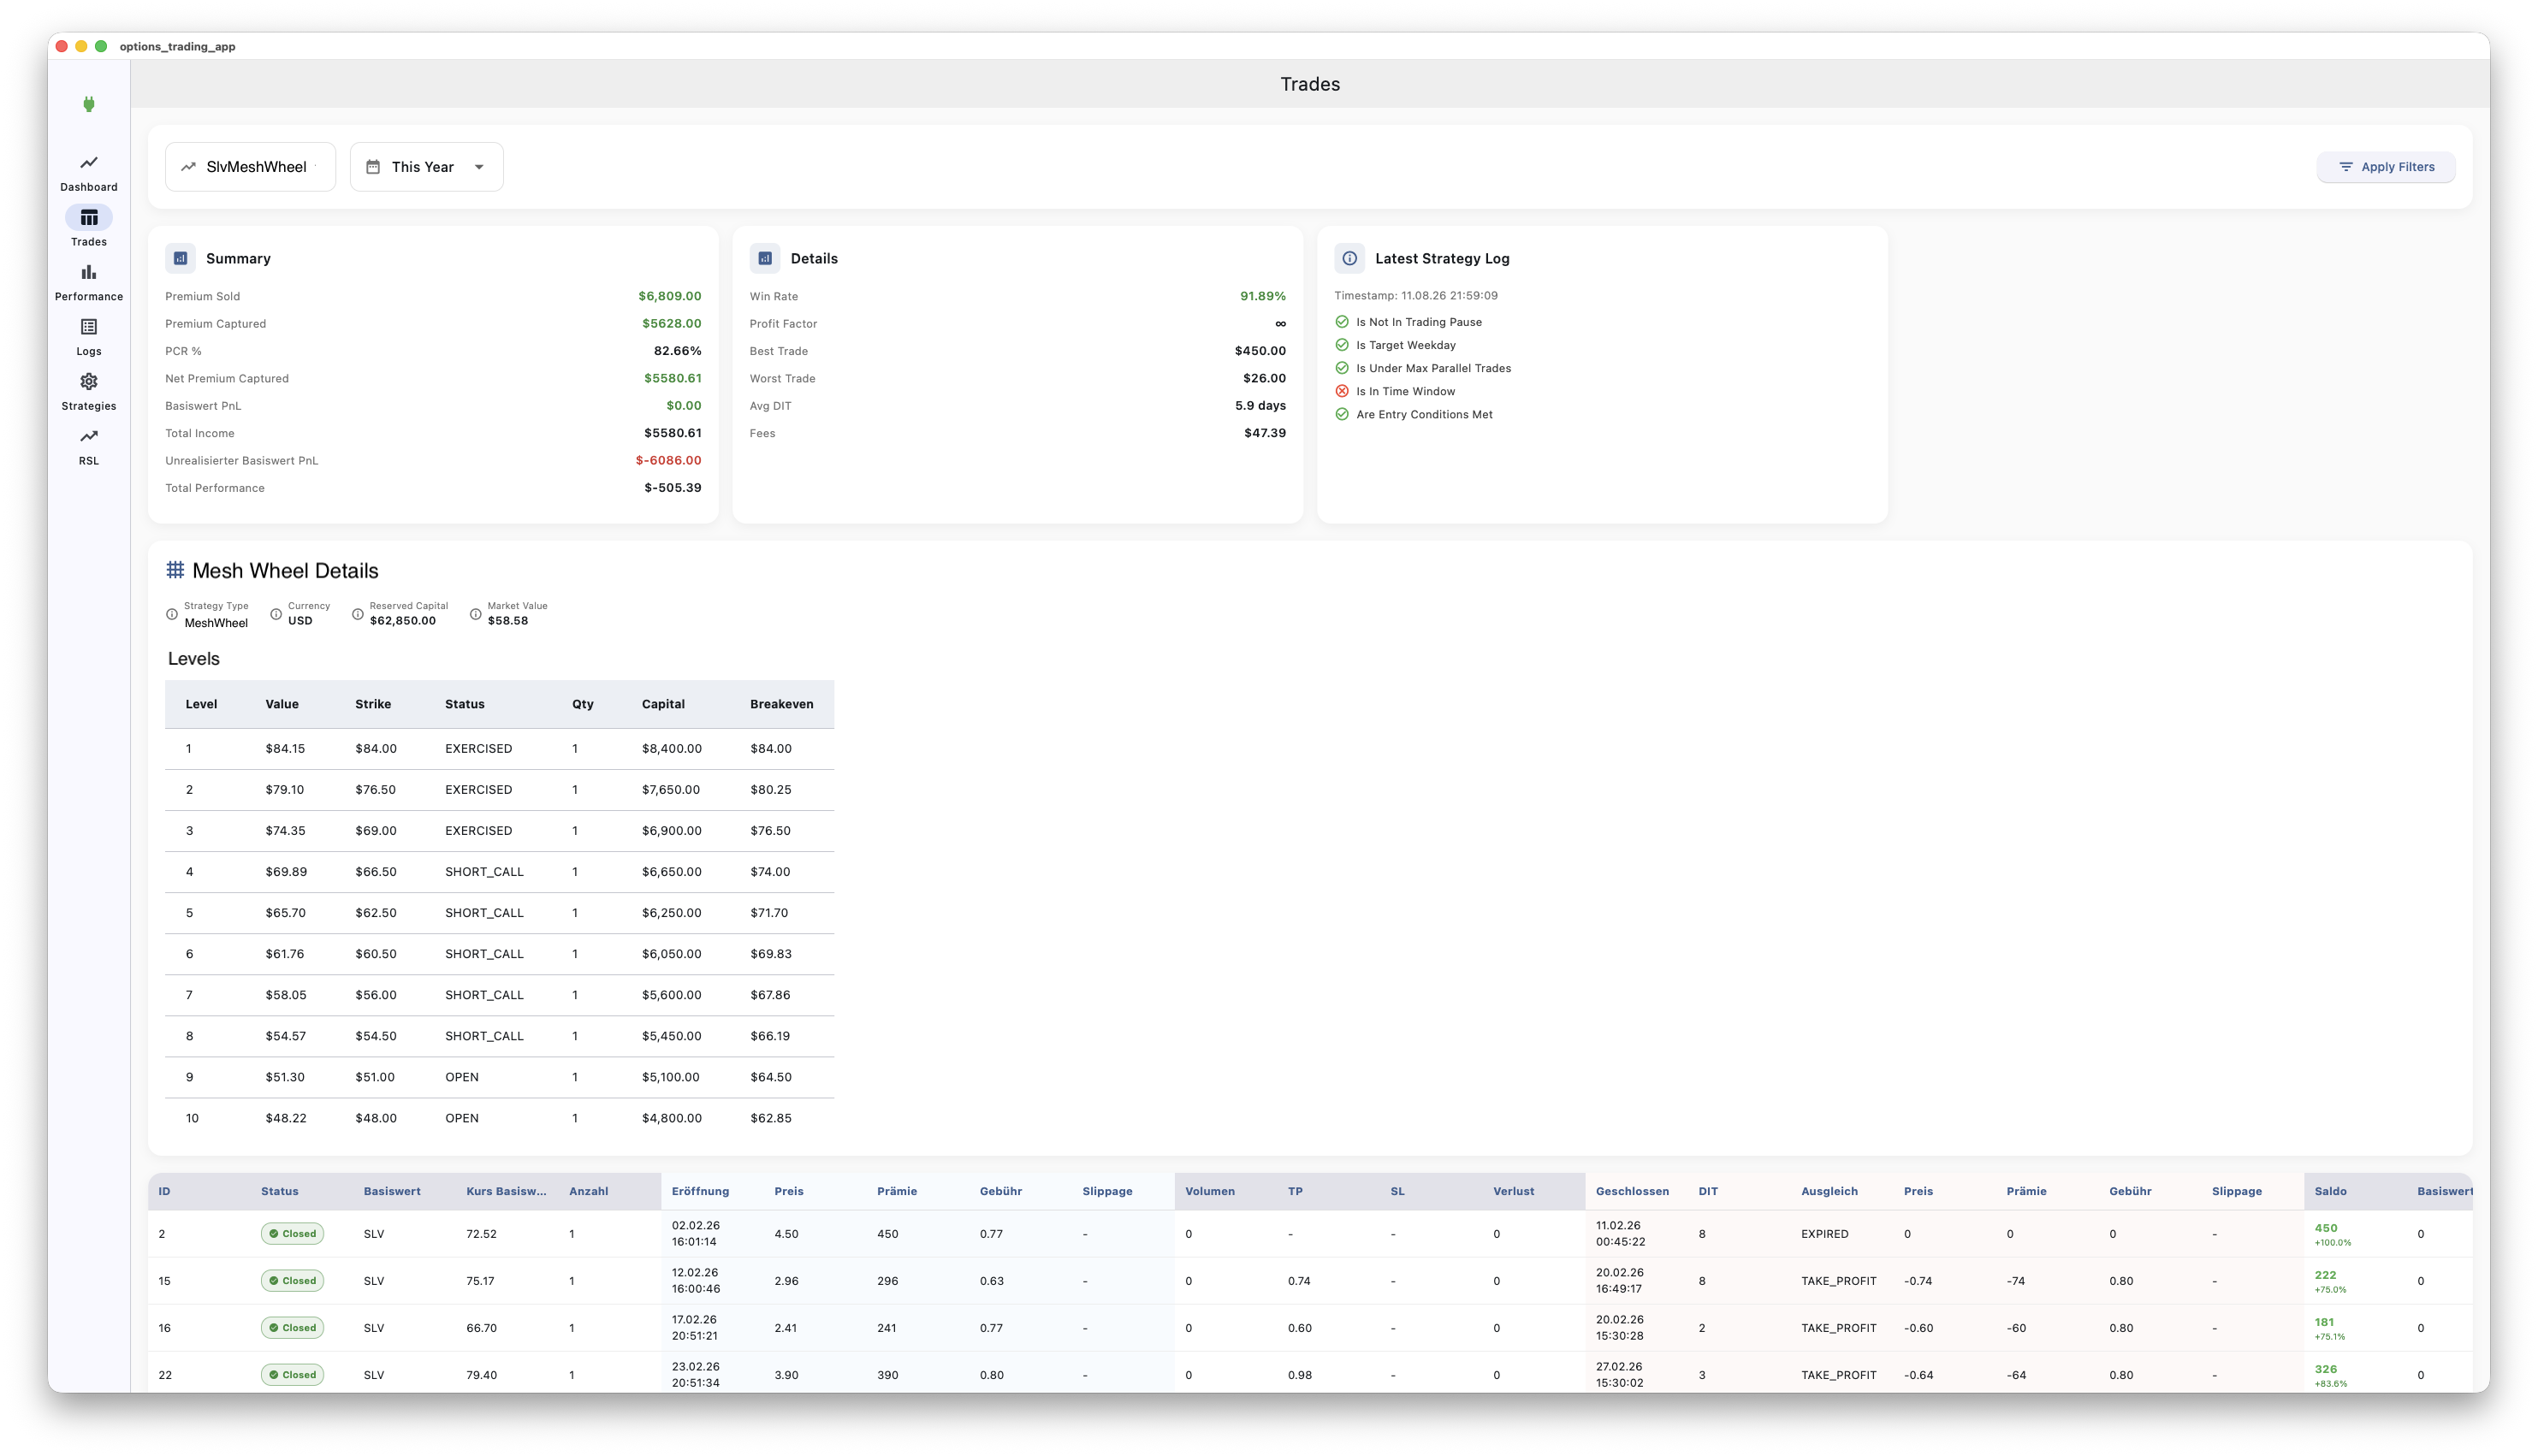Click the ID column header in trades table
Screen dimensions: 2538x1456
point(164,1191)
